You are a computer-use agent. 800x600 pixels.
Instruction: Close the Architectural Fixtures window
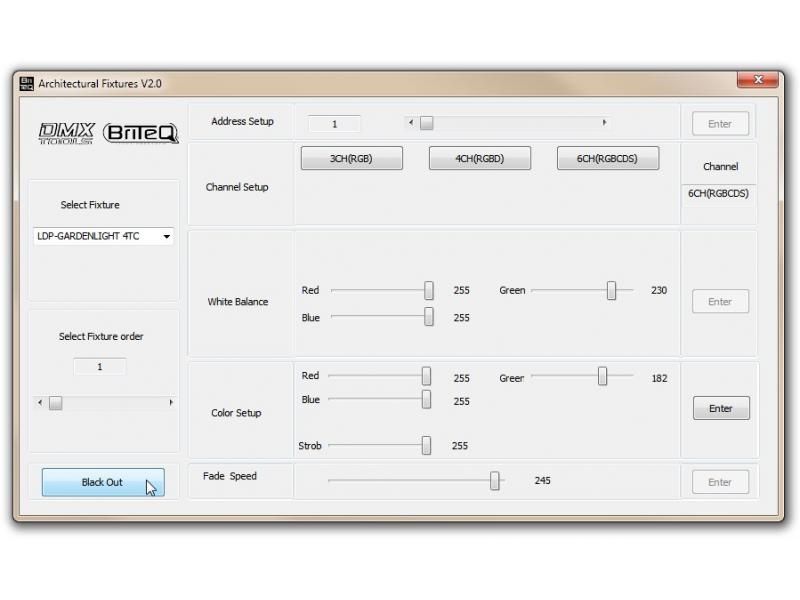758,80
